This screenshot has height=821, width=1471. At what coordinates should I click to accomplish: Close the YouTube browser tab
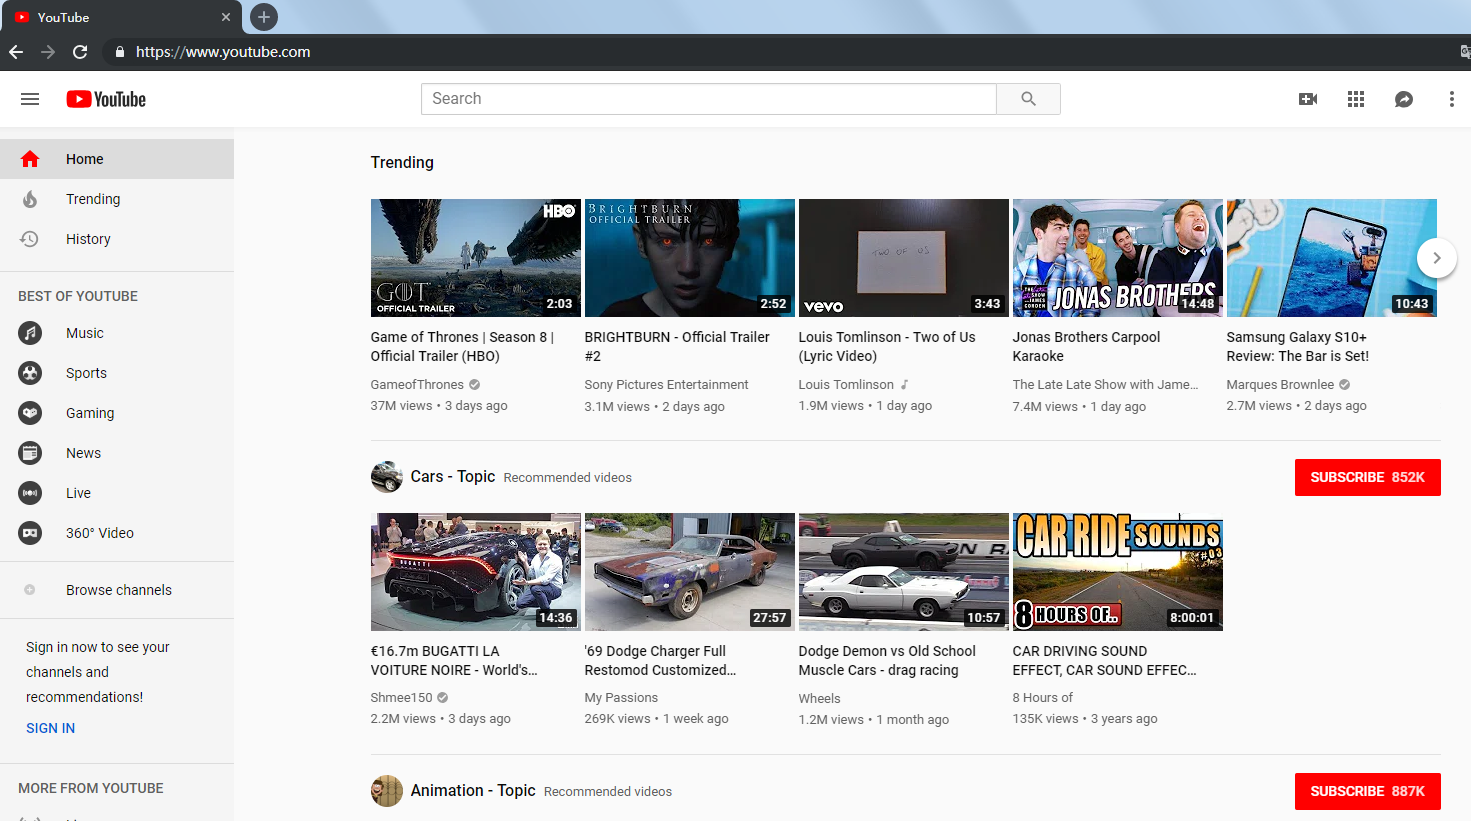click(225, 17)
